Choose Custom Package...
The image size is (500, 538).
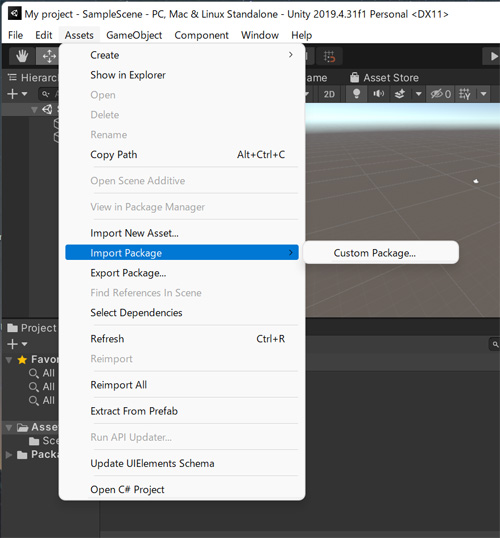(381, 253)
